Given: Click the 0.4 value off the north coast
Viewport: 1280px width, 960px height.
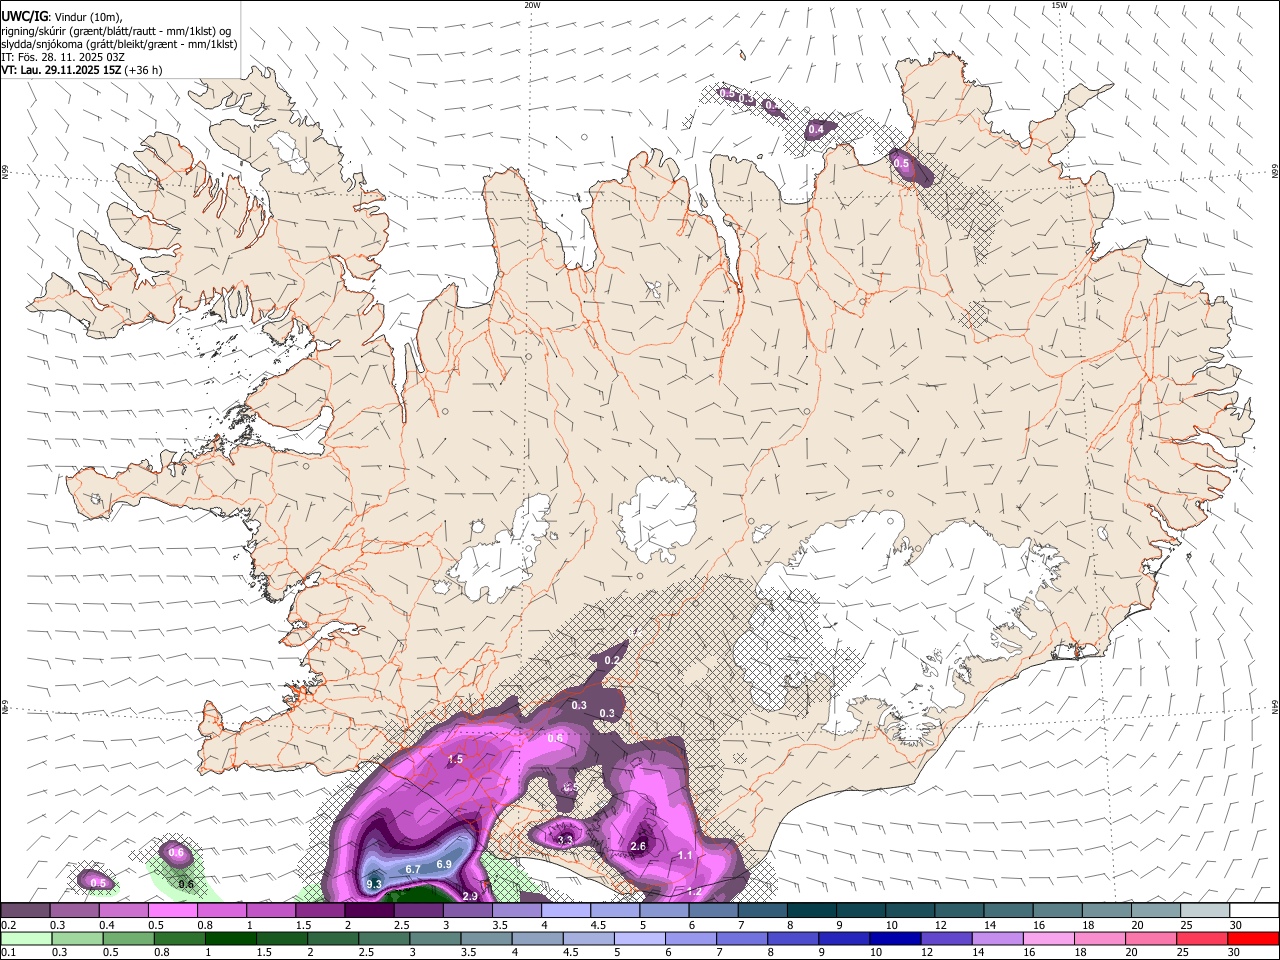Looking at the screenshot, I should click(816, 129).
